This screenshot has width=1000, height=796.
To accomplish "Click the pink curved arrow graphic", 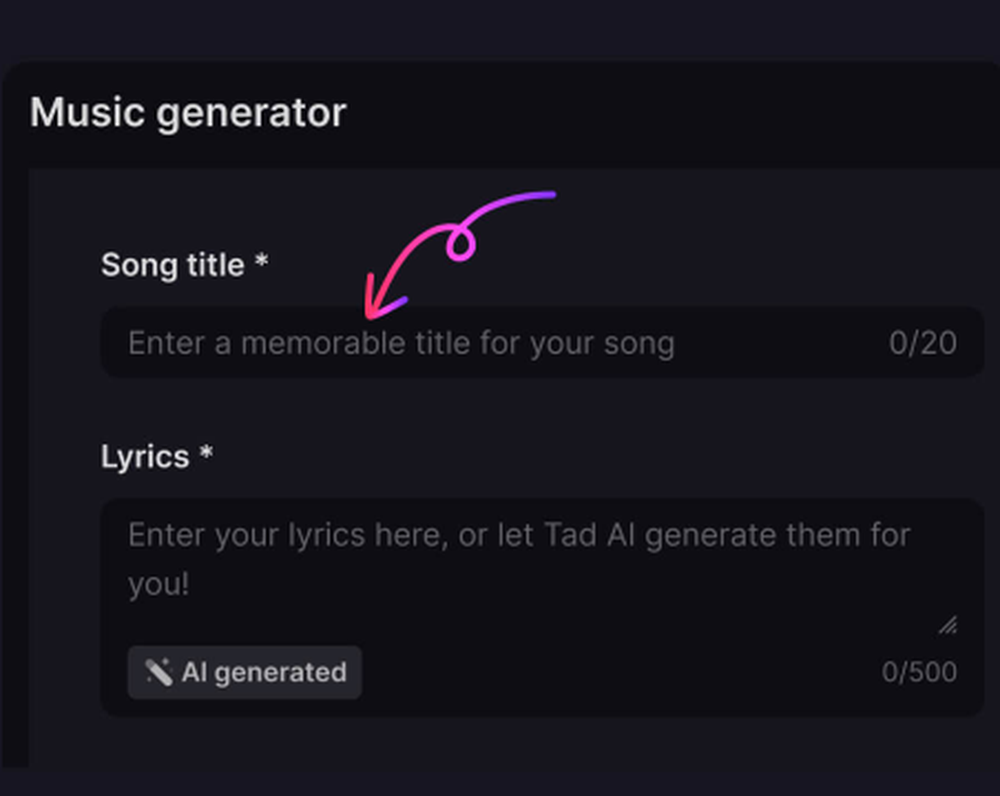I will (460, 254).
